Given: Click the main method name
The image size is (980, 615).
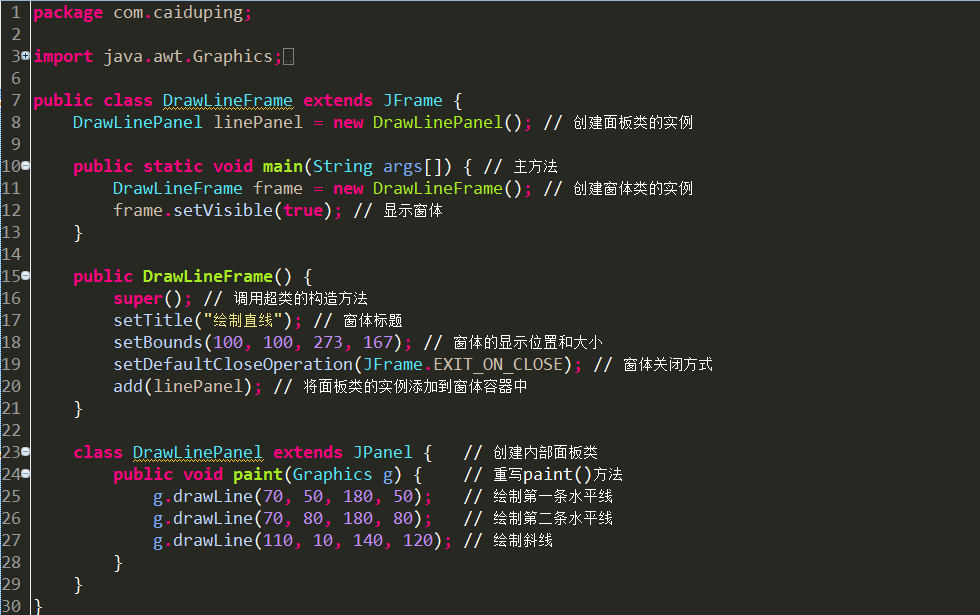Looking at the screenshot, I should [x=282, y=166].
